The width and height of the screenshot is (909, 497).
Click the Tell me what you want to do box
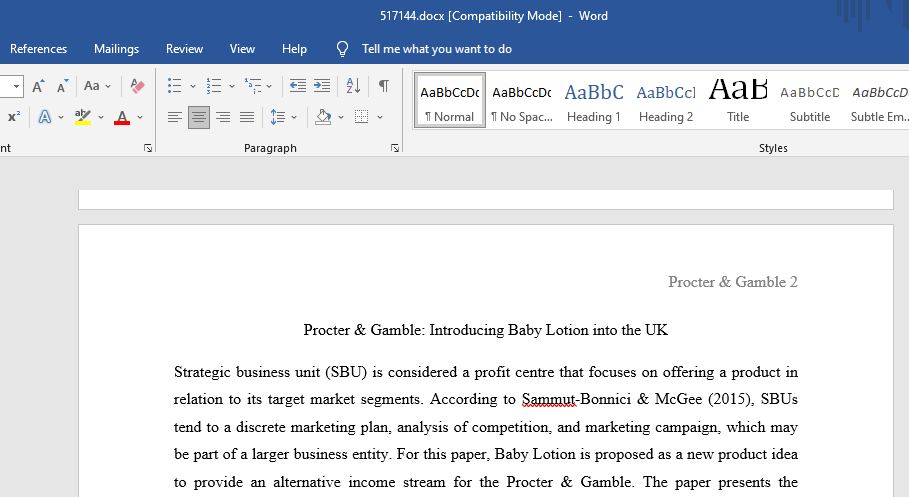pyautogui.click(x=437, y=49)
